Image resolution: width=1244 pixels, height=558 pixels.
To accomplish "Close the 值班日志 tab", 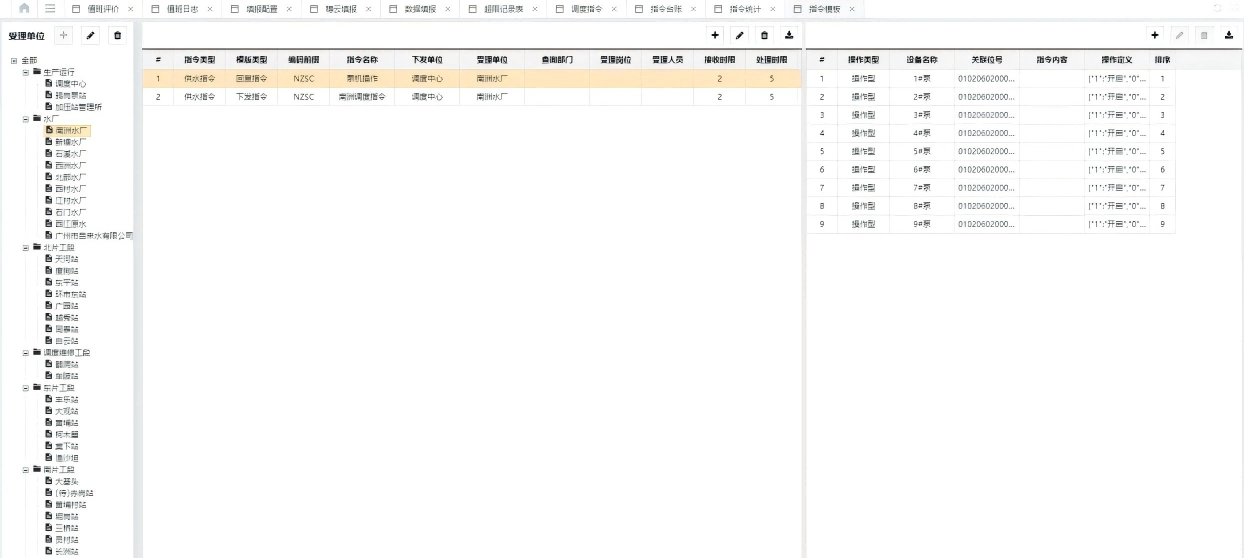I will (210, 9).
